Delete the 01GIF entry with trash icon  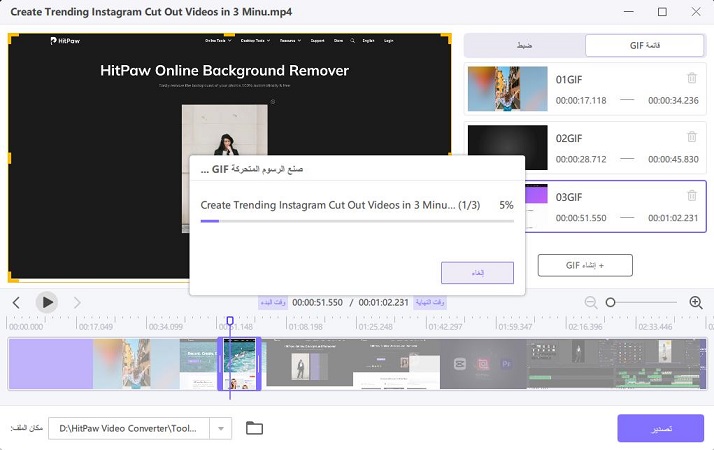(x=692, y=78)
